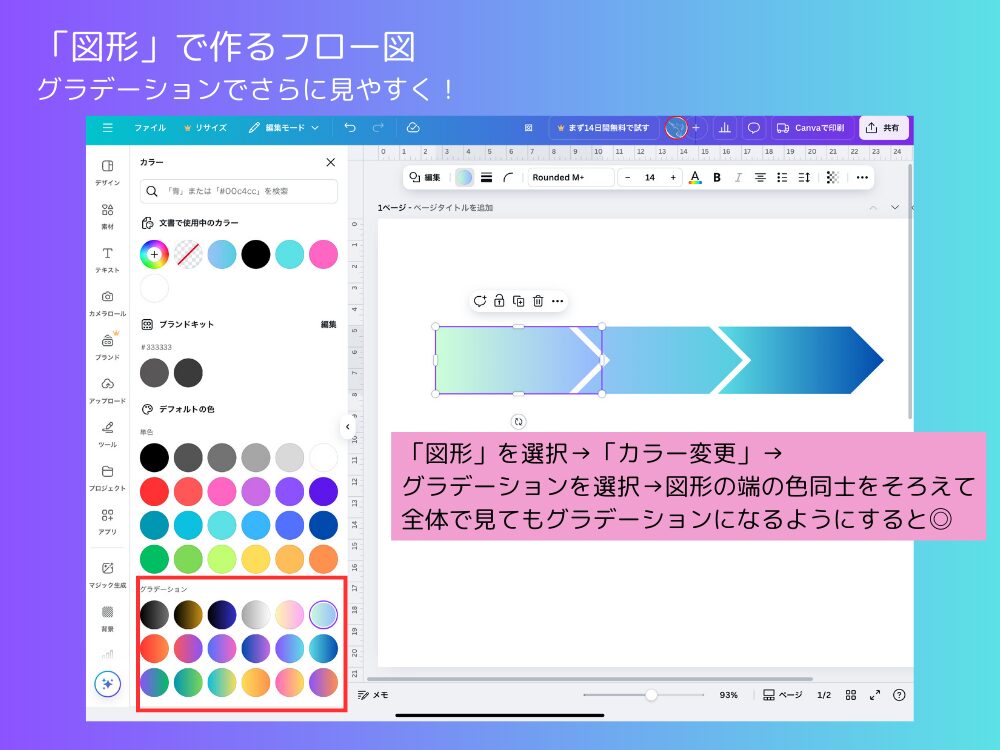Click the rainbow text color icon
The height and width of the screenshot is (750, 1000).
click(696, 177)
